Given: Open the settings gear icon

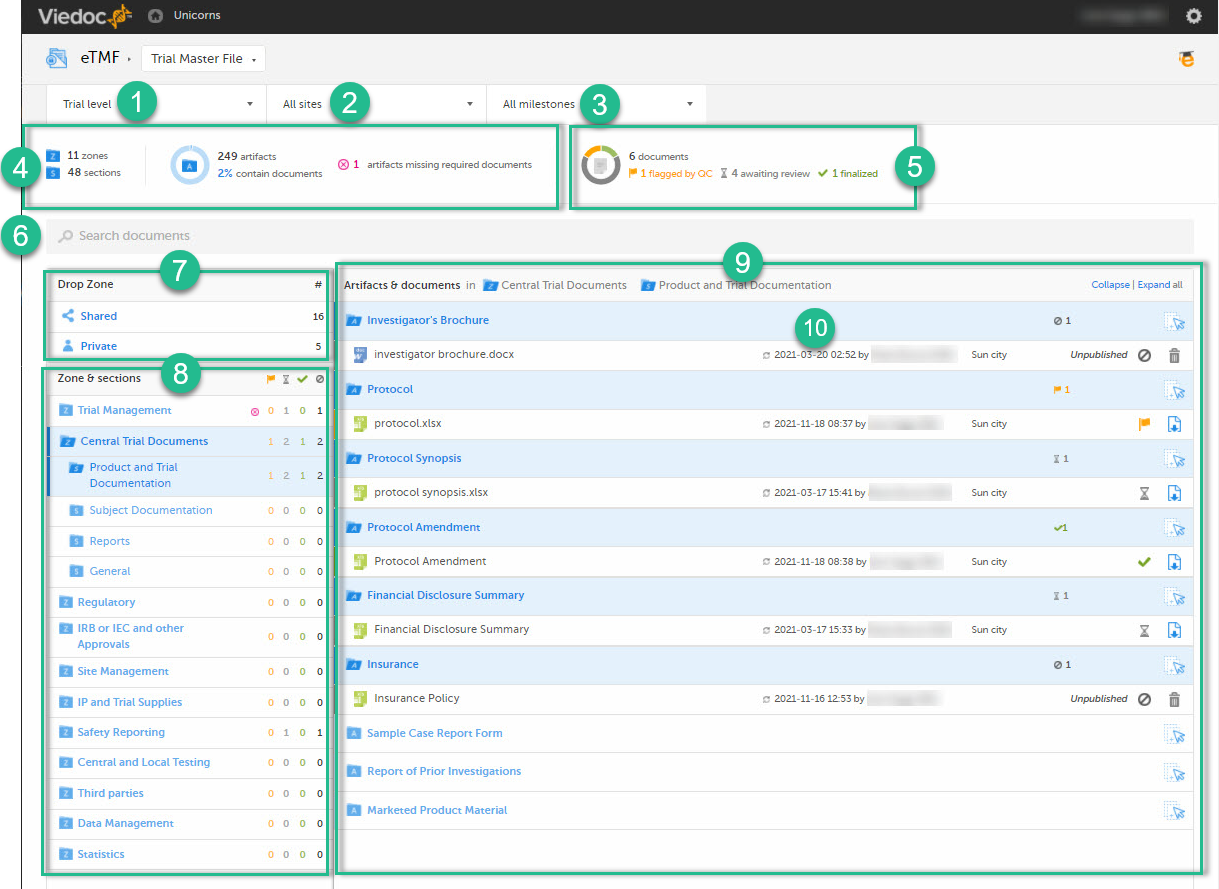Looking at the screenshot, I should point(1193,16).
